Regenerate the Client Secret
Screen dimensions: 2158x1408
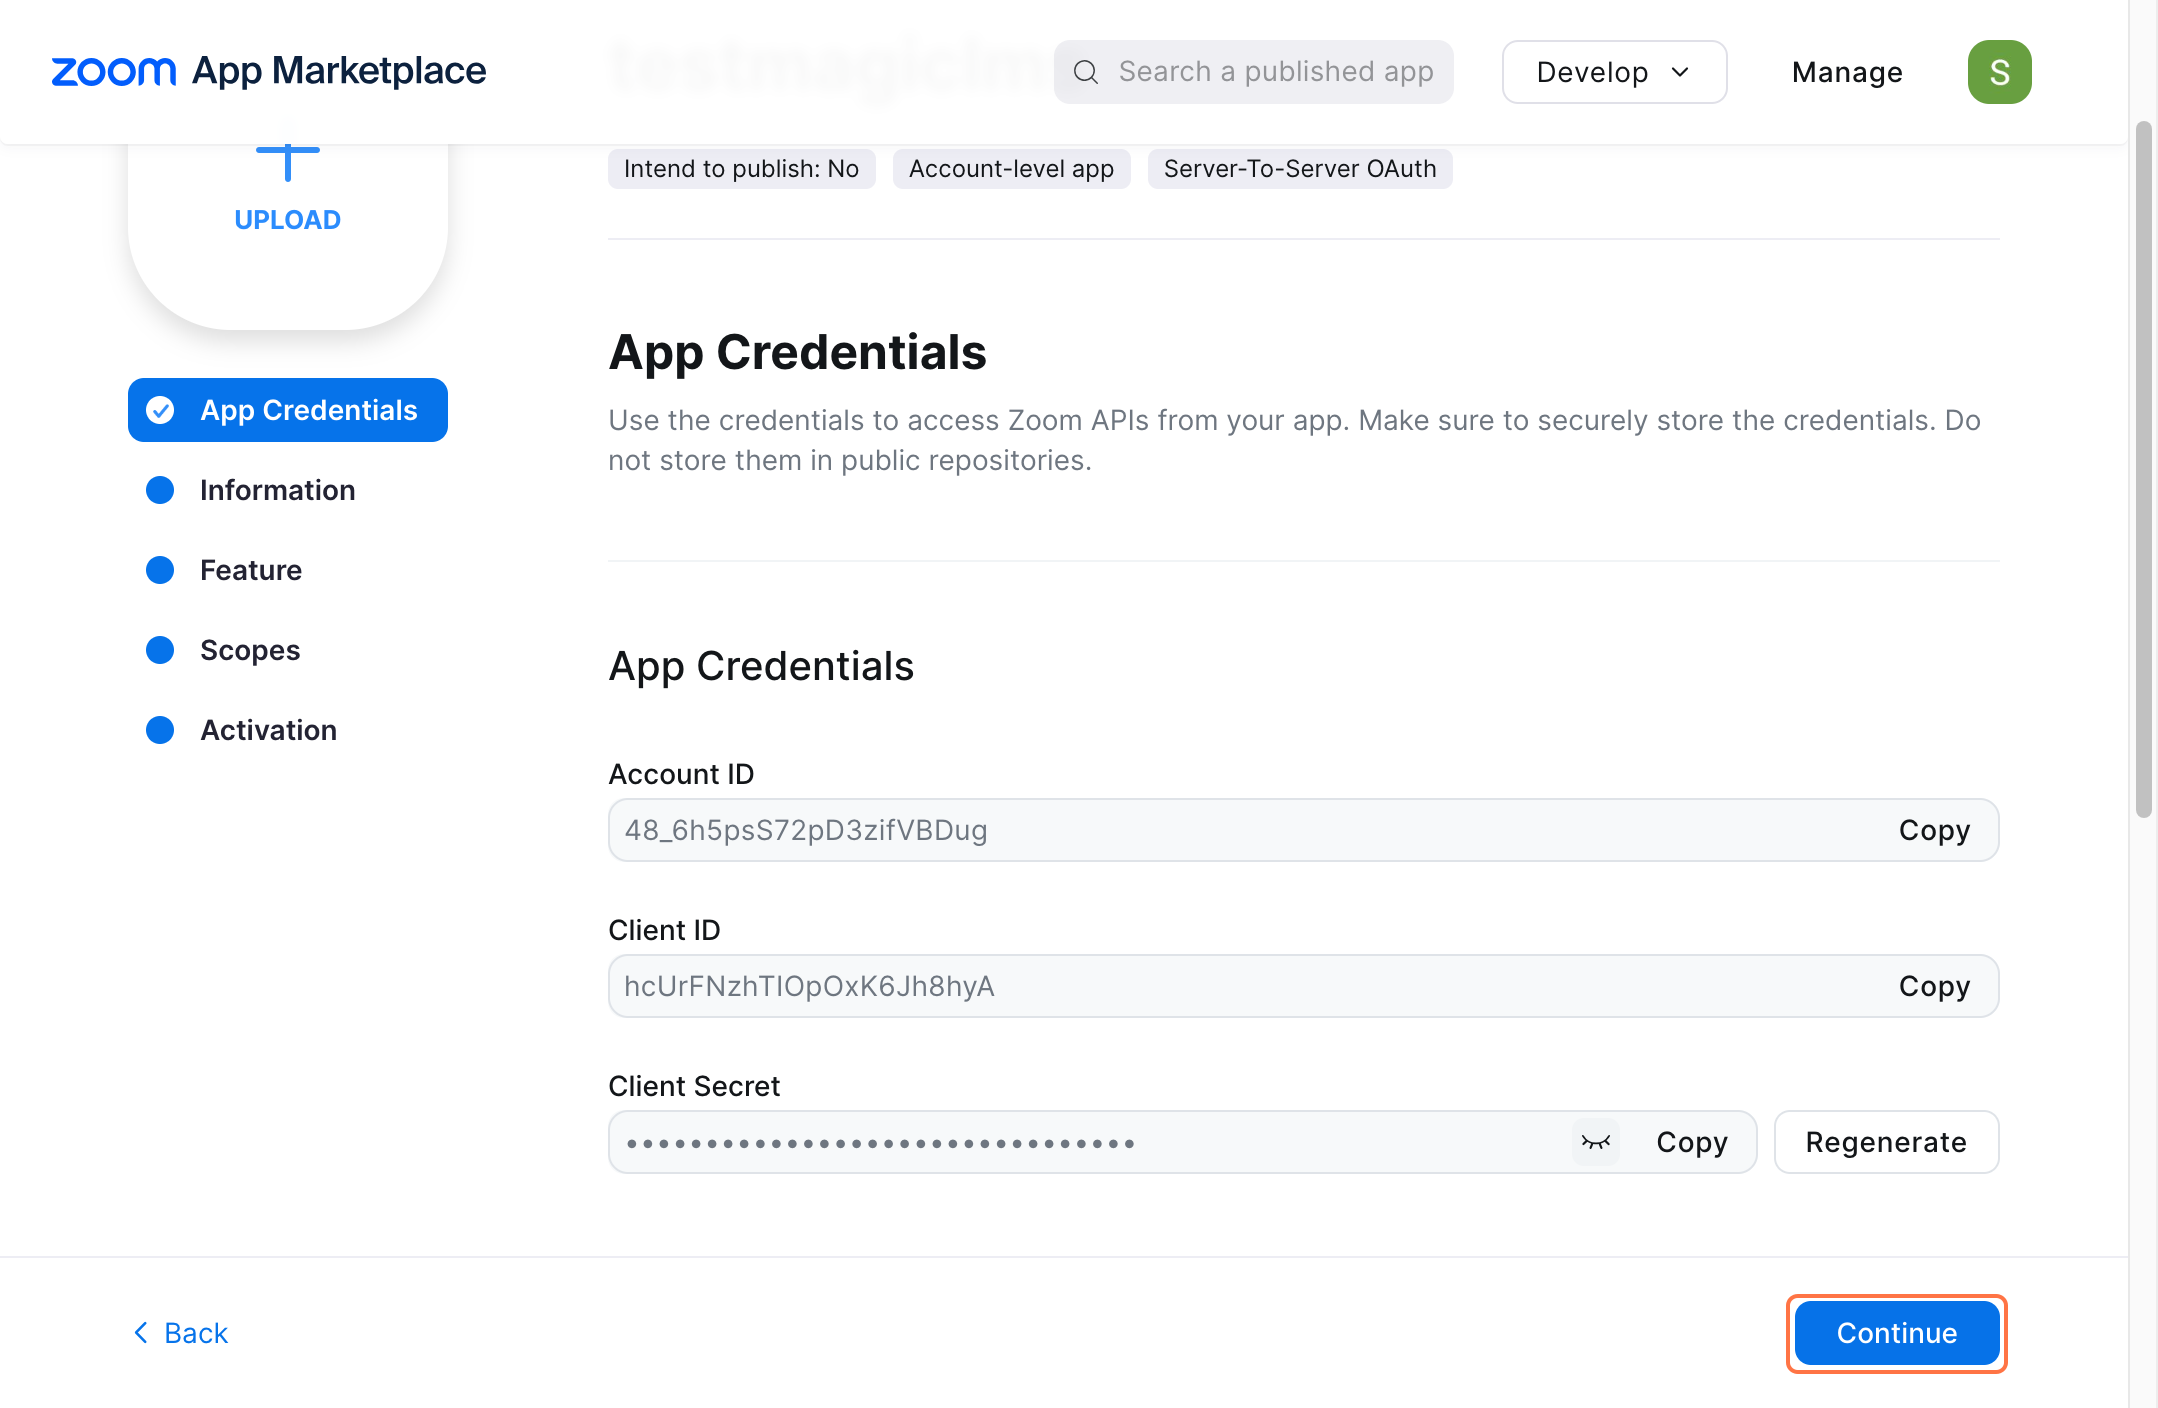tap(1886, 1142)
